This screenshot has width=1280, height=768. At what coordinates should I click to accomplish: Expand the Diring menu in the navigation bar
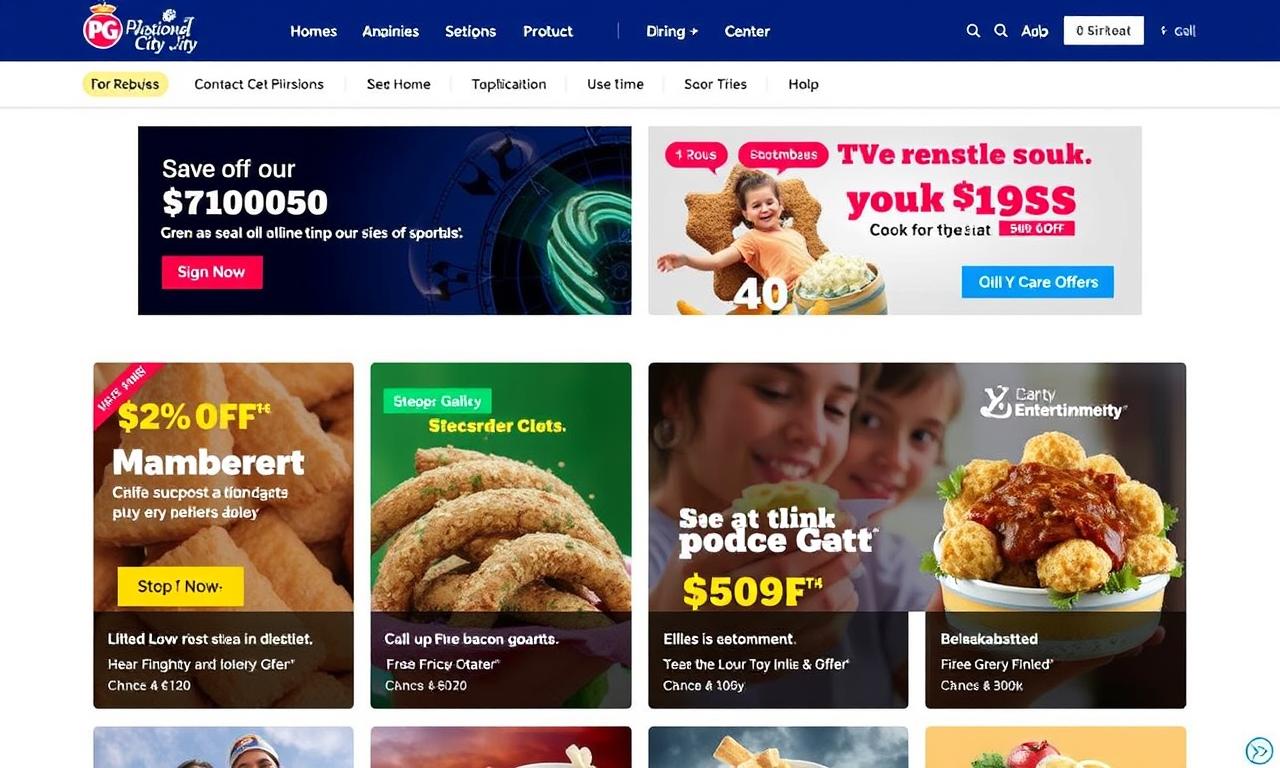[x=671, y=31]
